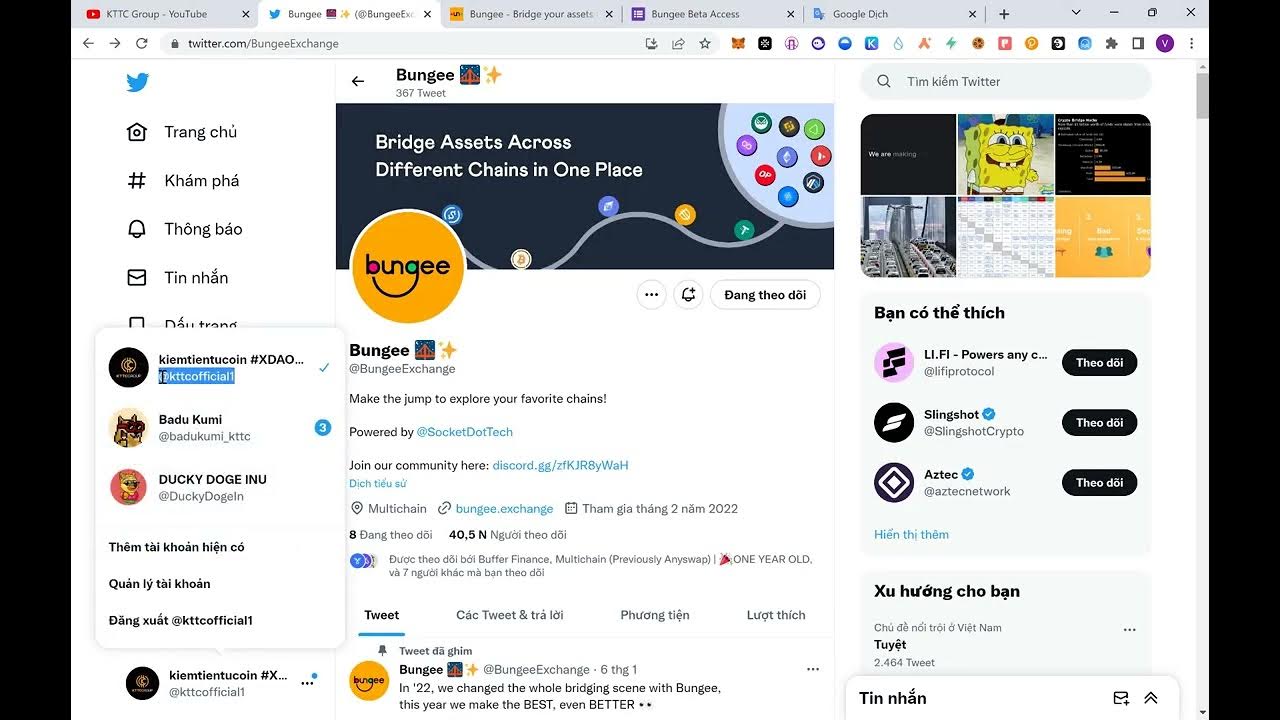Open SpongeBob media thumbnail

coord(1005,154)
